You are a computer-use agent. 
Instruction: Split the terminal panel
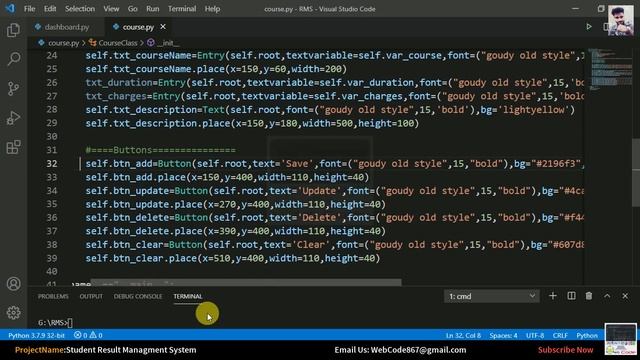[571, 296]
